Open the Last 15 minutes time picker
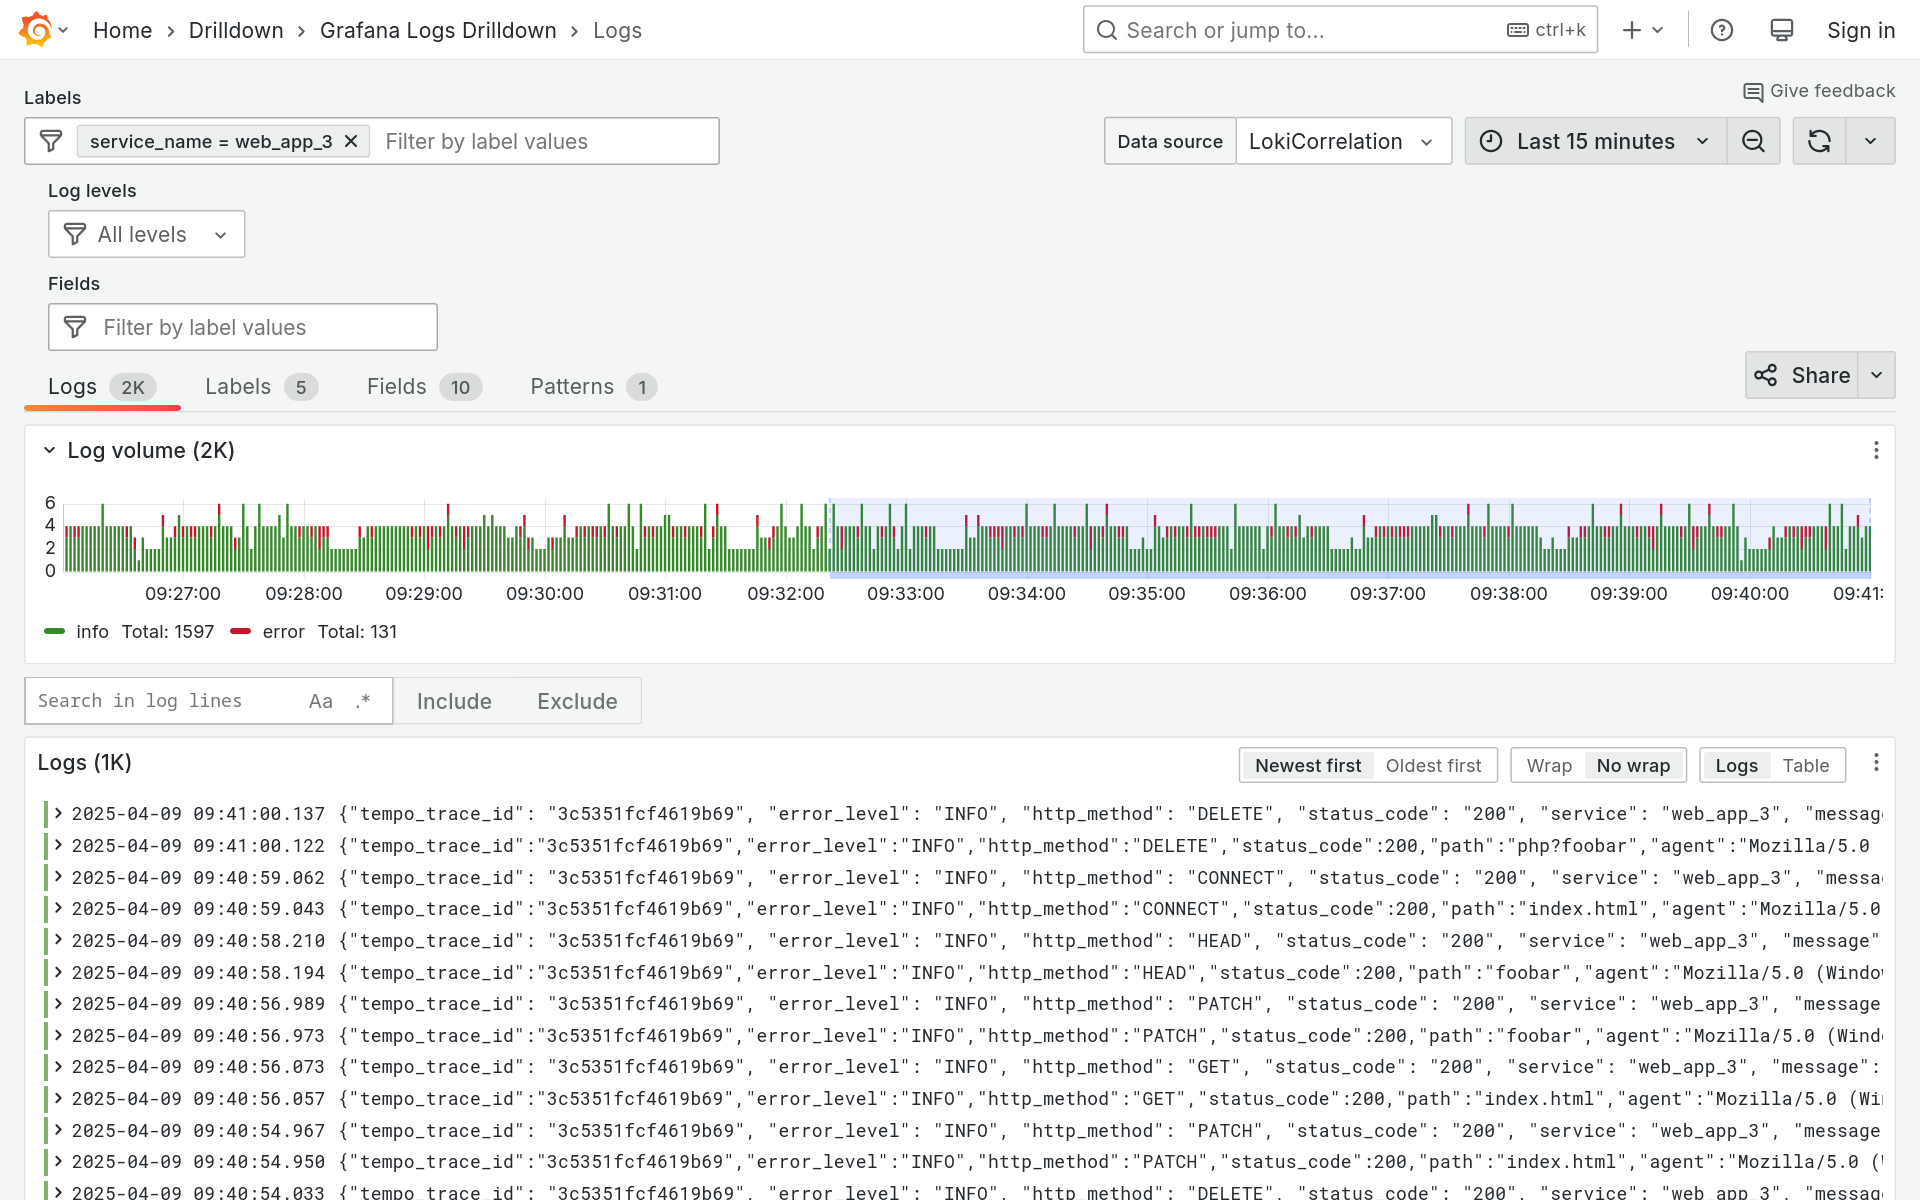Screen dimensions: 1920x1200 [x=1596, y=141]
